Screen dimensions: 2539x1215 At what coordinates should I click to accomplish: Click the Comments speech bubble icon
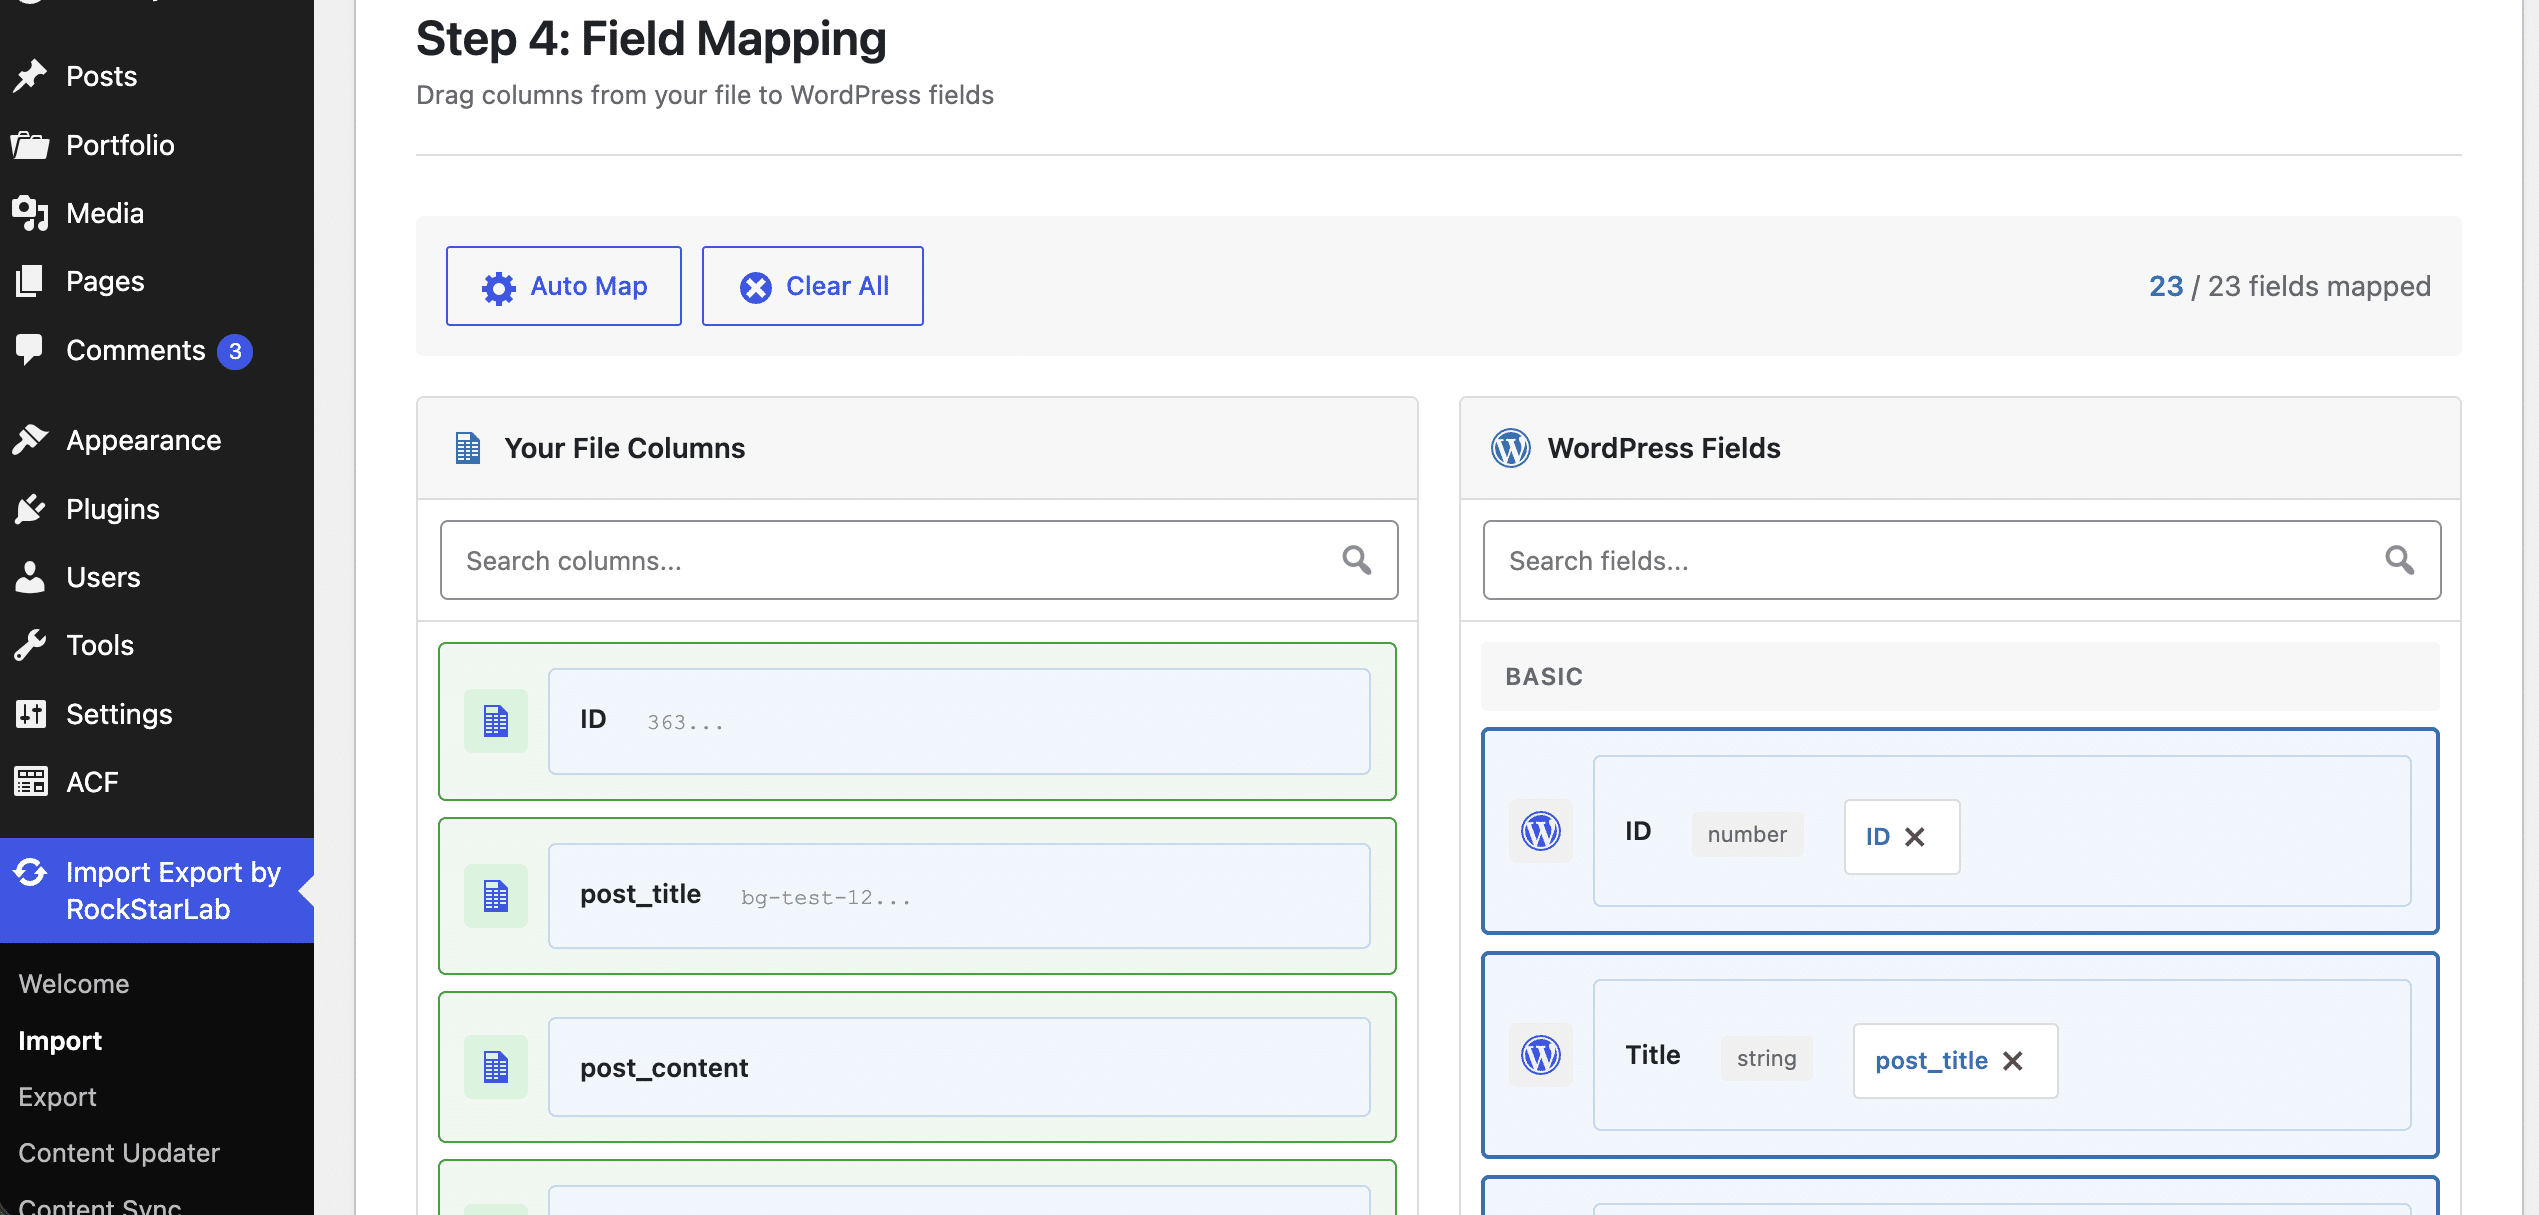tap(30, 350)
